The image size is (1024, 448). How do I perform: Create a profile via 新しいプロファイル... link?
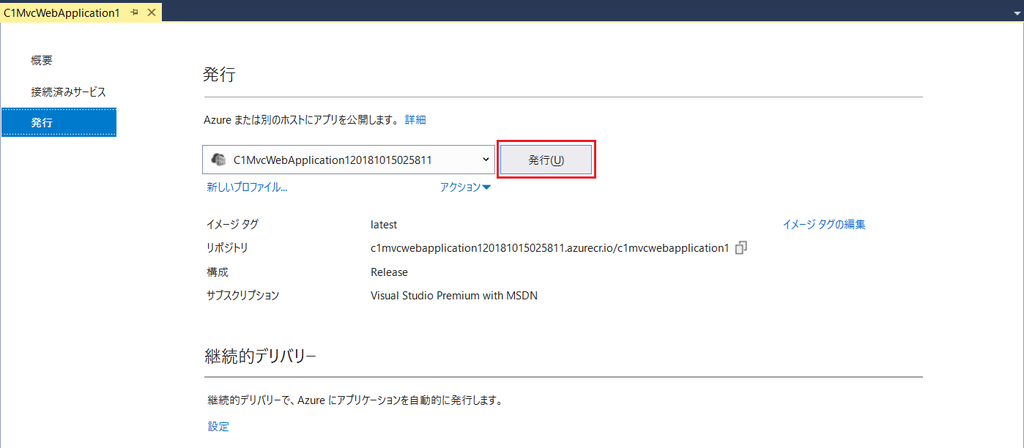coord(248,187)
